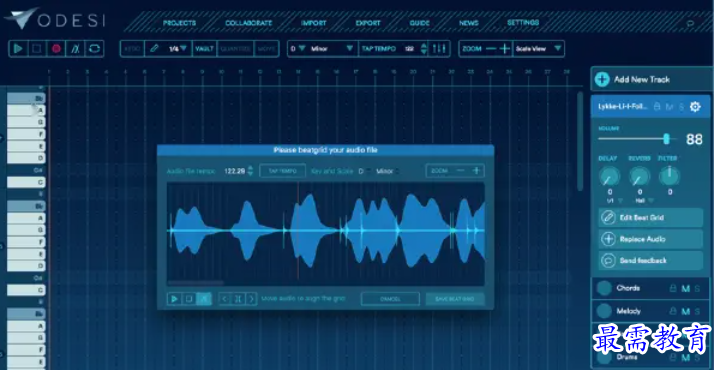Open the key D dropdown in beatgrid dialog
The image size is (717, 370).
click(364, 171)
